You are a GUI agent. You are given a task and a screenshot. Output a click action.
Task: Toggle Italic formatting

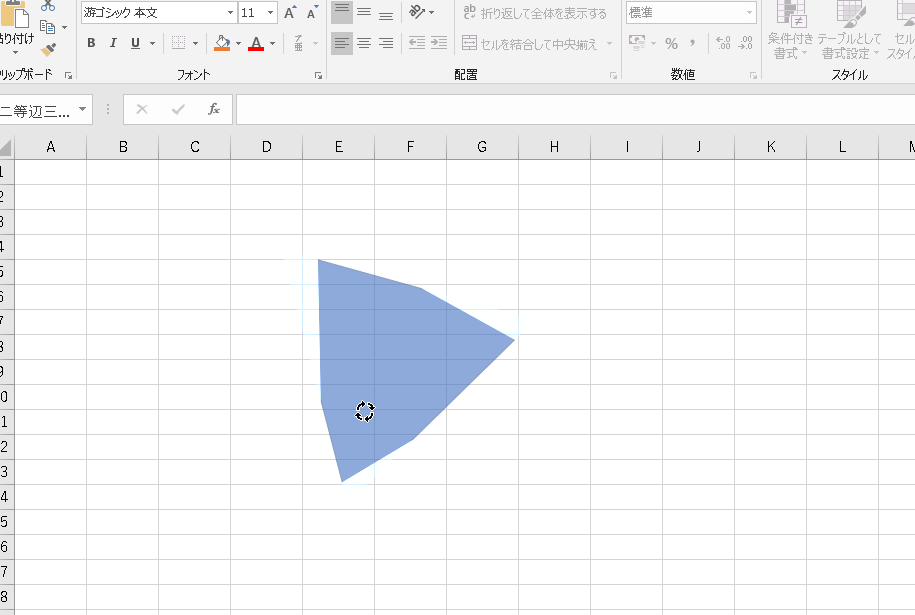(113, 43)
